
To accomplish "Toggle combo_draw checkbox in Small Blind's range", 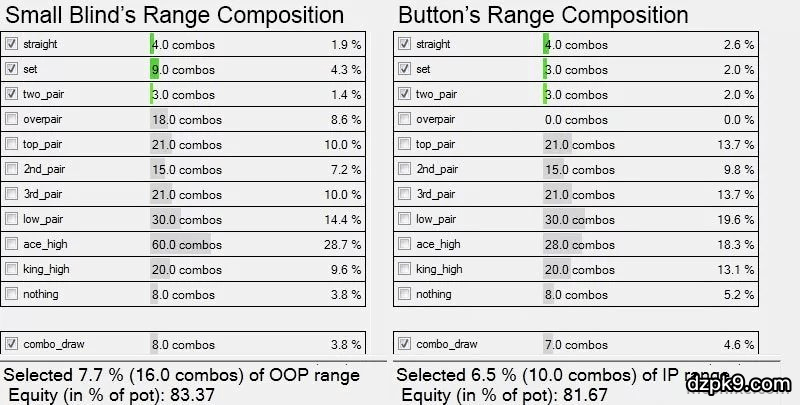I will click(x=11, y=344).
